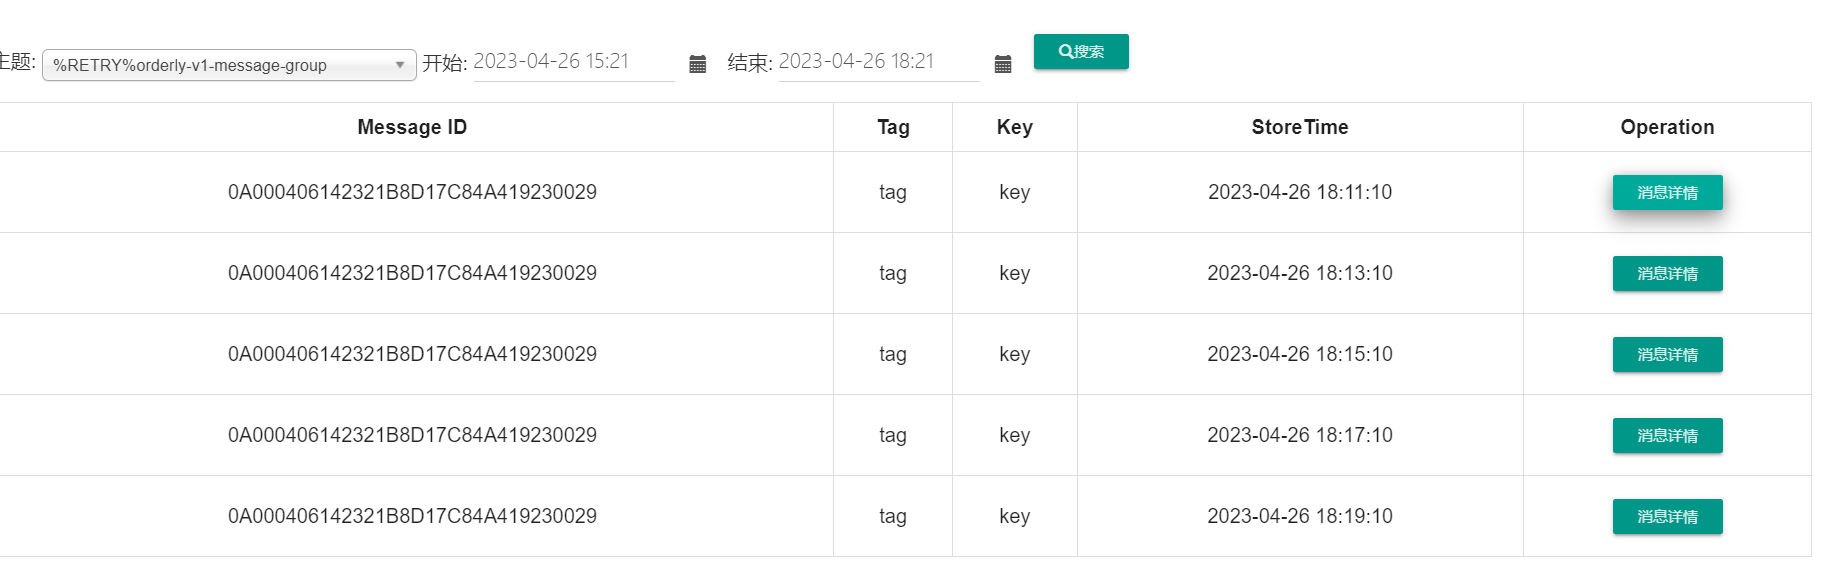This screenshot has width=1823, height=585.
Task: Click the Message ID column header
Action: pos(411,127)
